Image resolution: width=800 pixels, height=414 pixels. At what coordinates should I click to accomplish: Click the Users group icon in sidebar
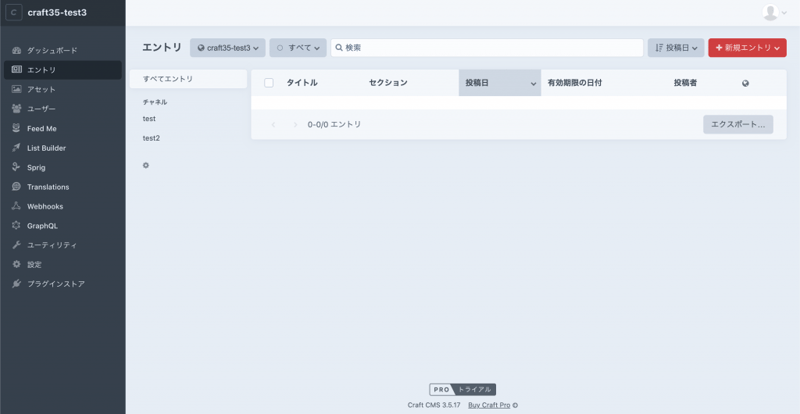[16, 108]
